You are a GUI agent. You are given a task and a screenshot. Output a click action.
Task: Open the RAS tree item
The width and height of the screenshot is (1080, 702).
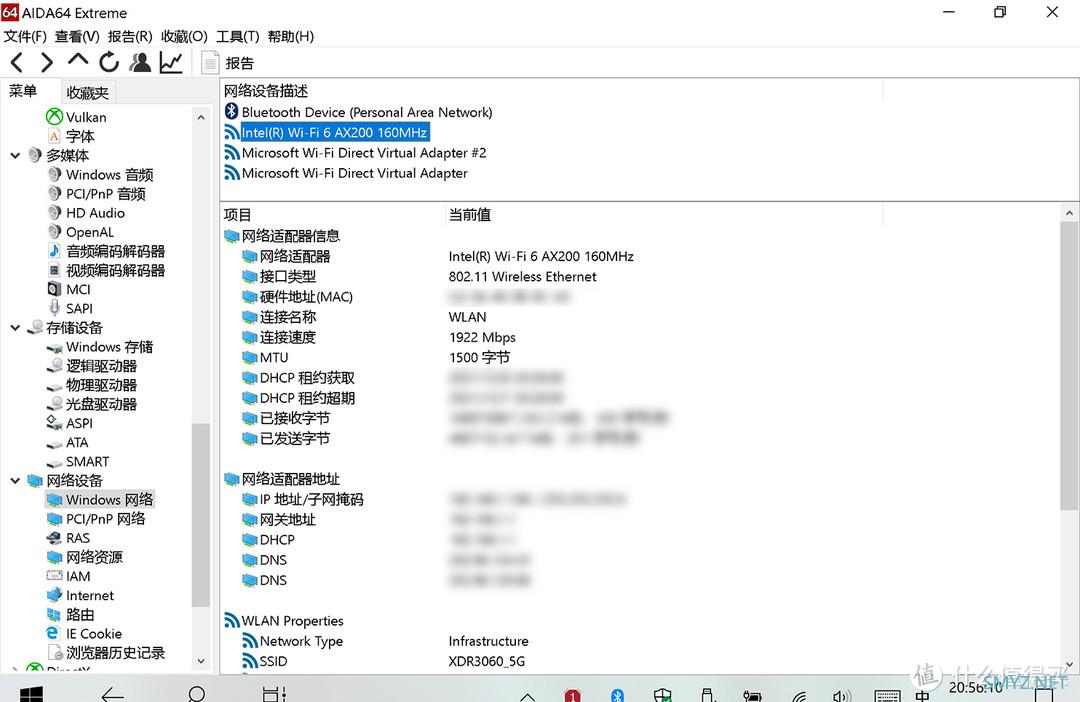tap(78, 538)
